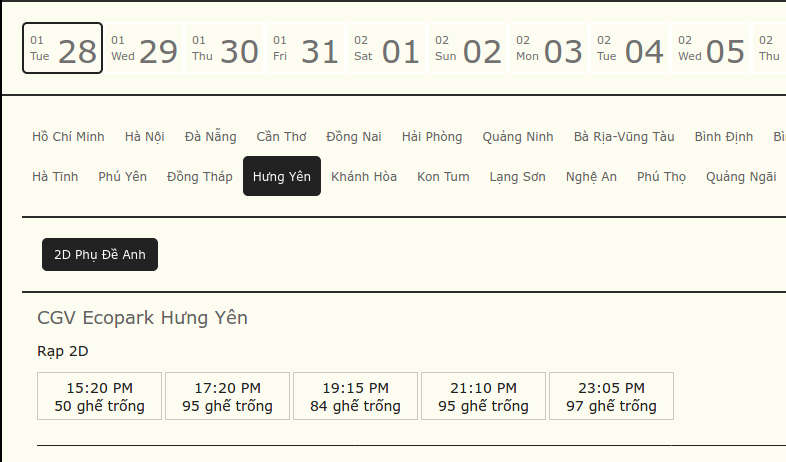
Task: Choose the 21:10 PM showtime
Action: [483, 396]
